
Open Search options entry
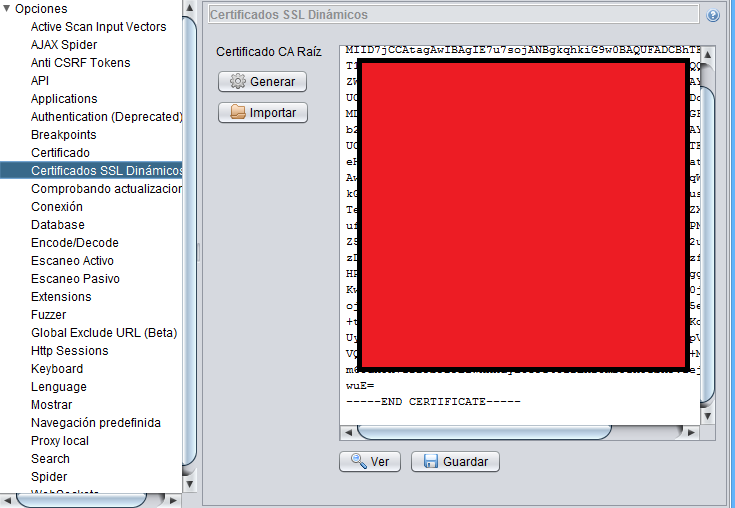pos(50,458)
